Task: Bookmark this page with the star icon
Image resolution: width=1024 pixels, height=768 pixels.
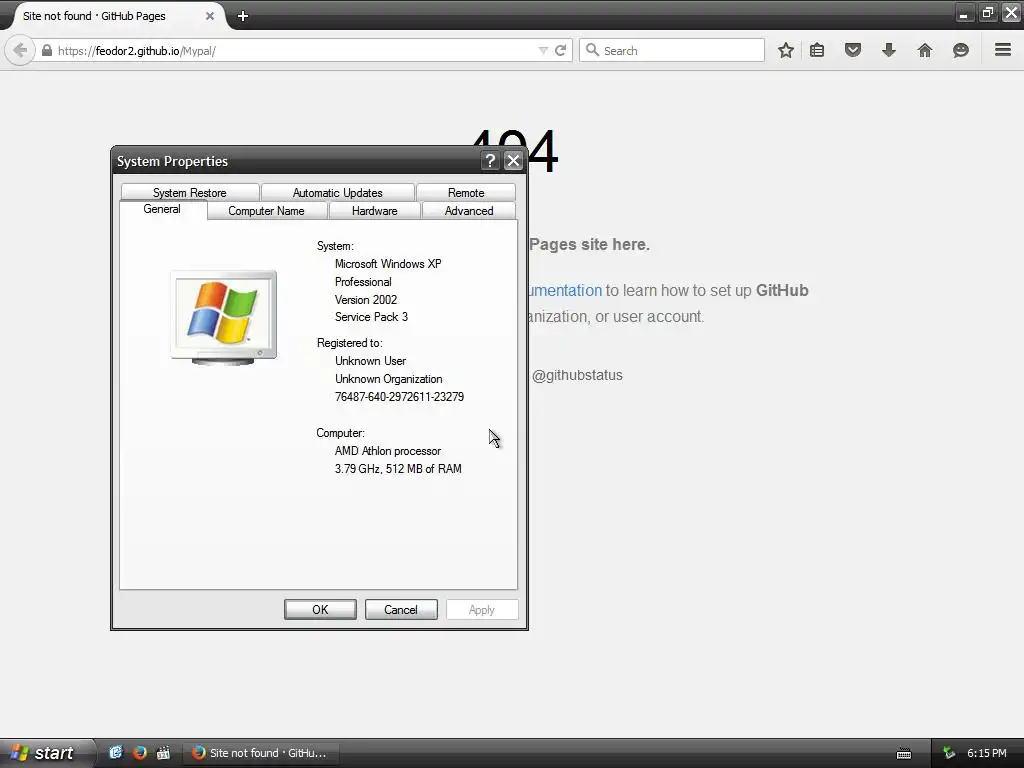Action: pos(786,50)
